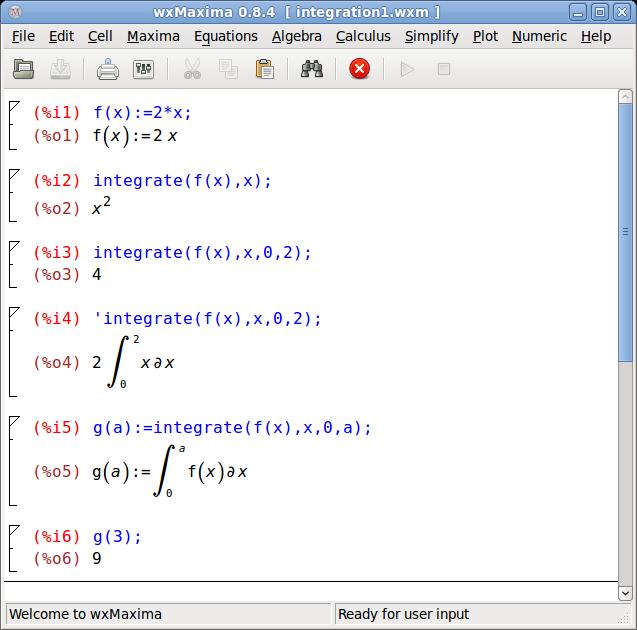The image size is (637, 630).
Task: Click the Open file toolbar icon
Action: coord(23,69)
